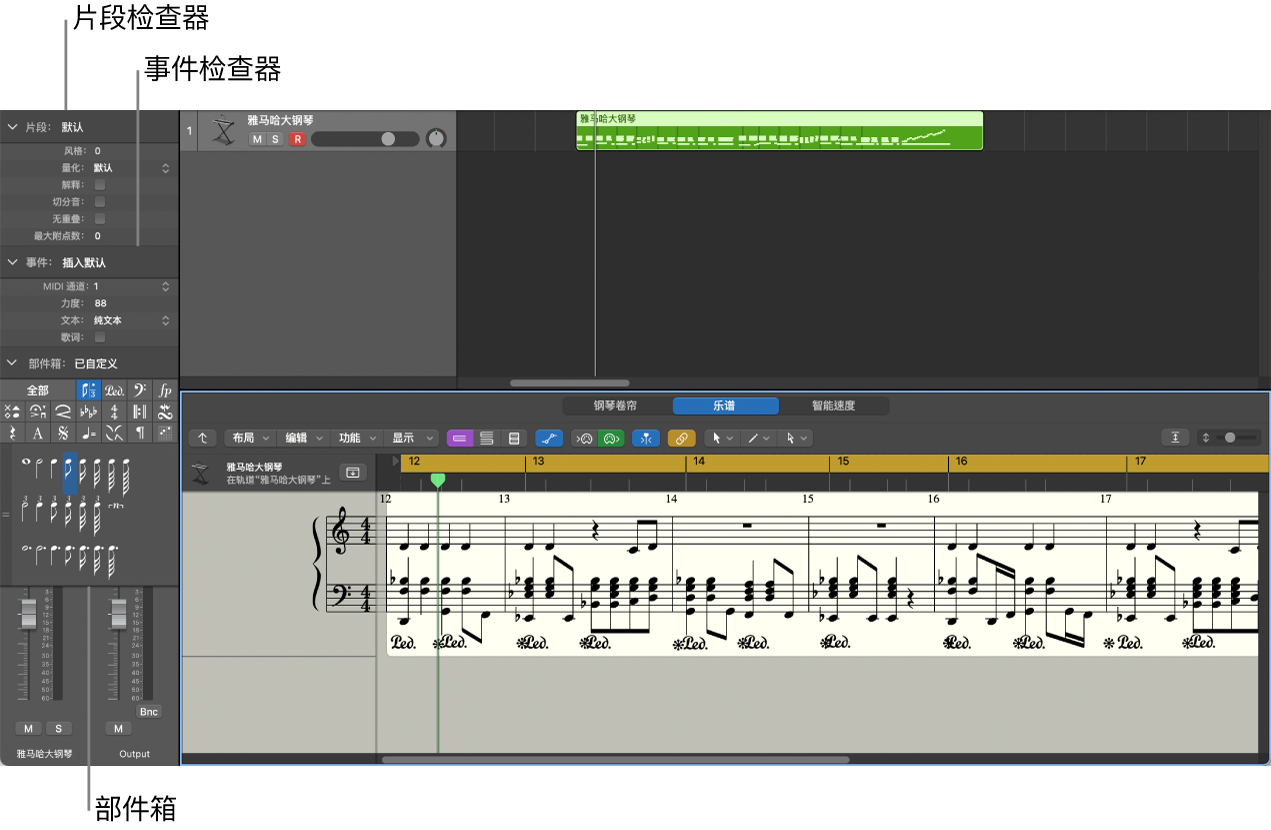The width and height of the screenshot is (1271, 830).
Task: Click the green 雅马哈大钢琴 MIDI region
Action: click(780, 130)
